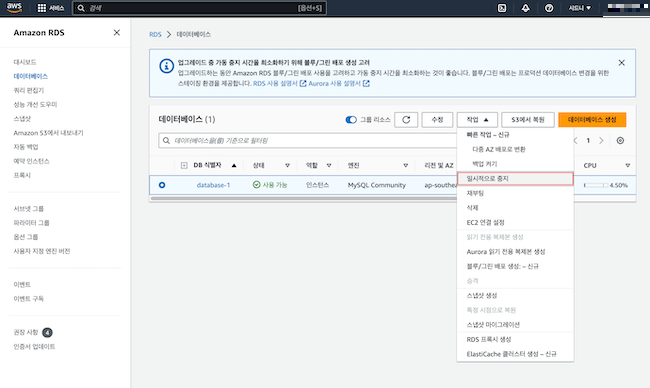Open 대시보드 in the sidebar

tap(25, 62)
